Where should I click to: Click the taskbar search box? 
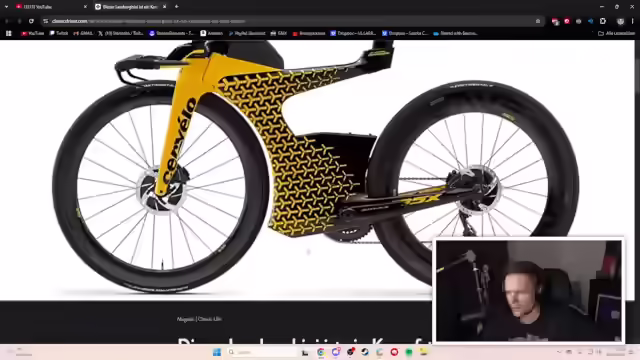[x=263, y=352]
